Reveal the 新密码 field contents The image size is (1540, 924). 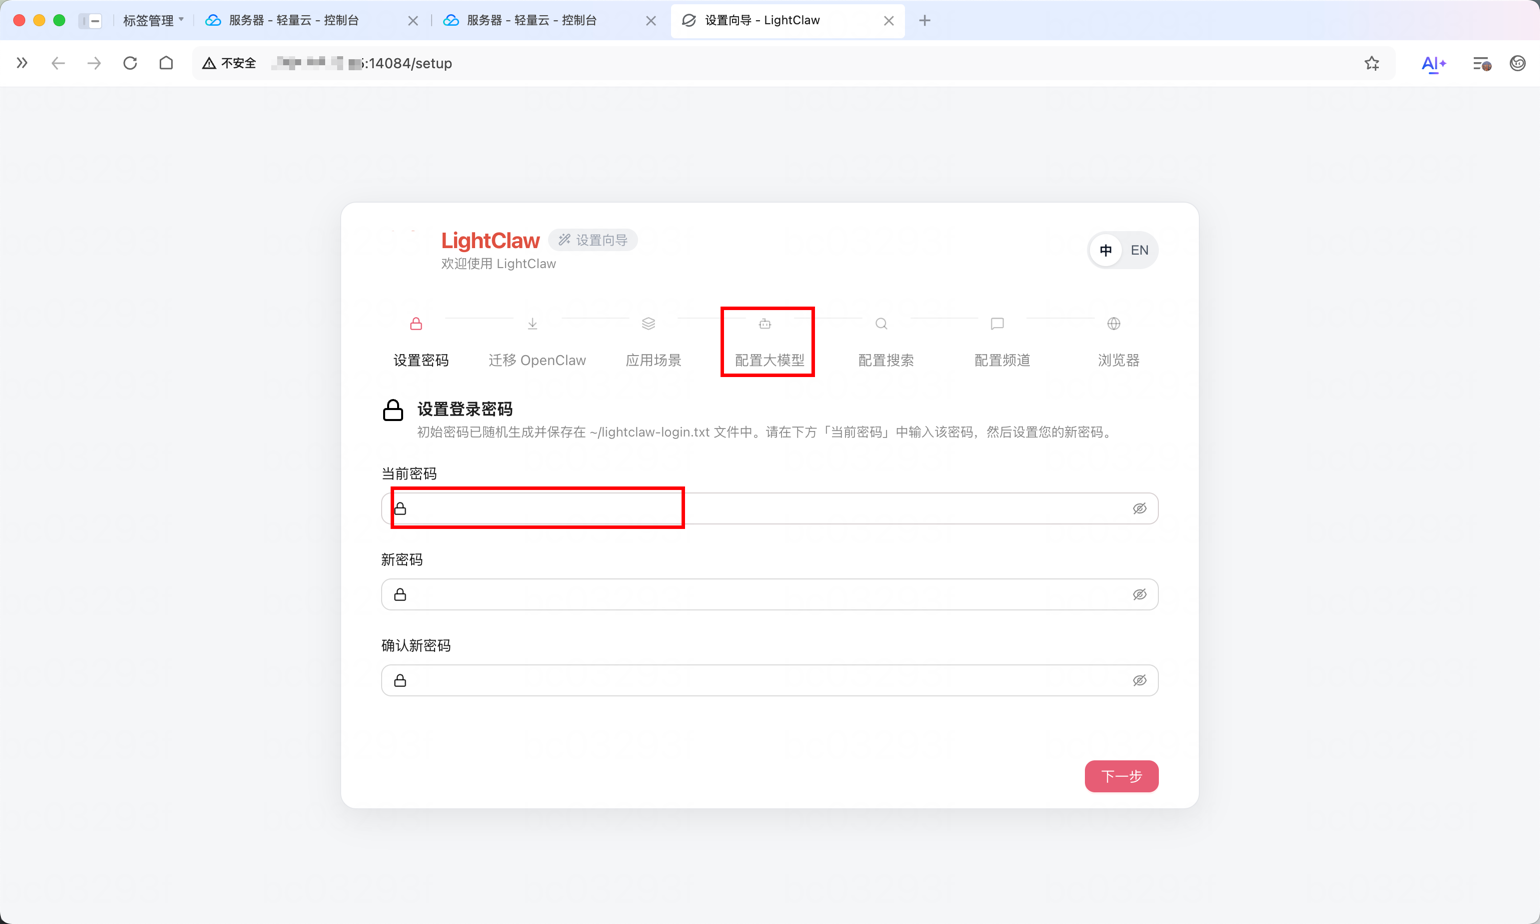point(1140,594)
